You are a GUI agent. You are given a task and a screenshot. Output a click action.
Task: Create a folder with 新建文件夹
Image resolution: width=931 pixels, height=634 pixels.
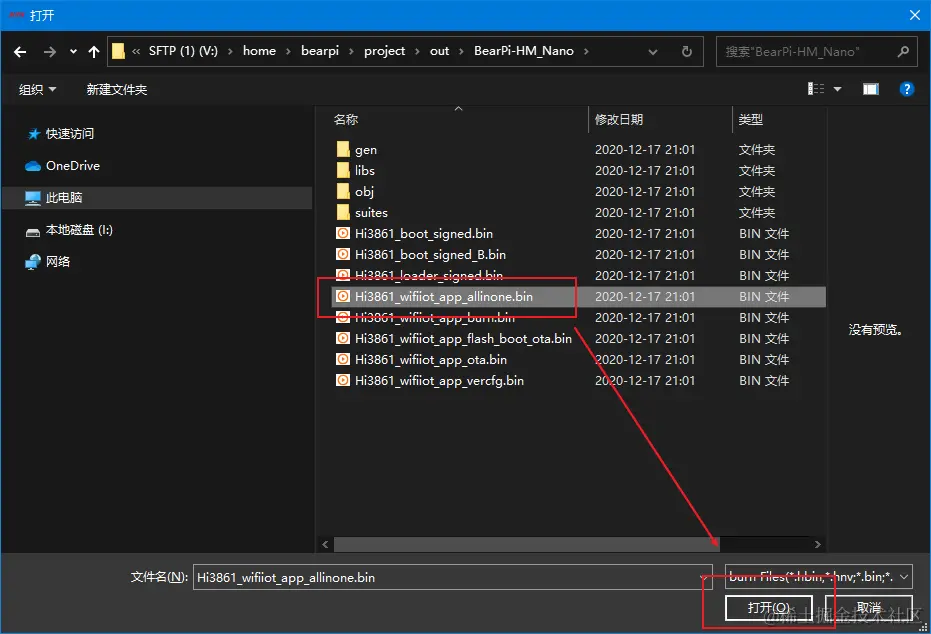pyautogui.click(x=116, y=89)
